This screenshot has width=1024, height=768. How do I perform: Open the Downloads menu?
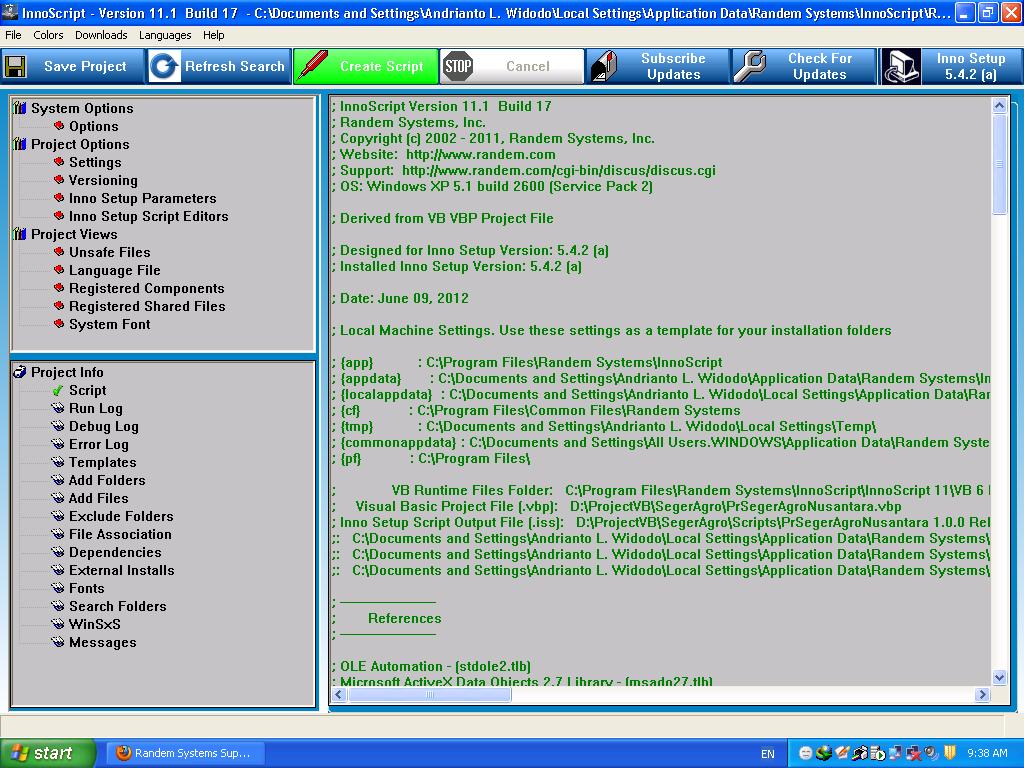pos(101,35)
